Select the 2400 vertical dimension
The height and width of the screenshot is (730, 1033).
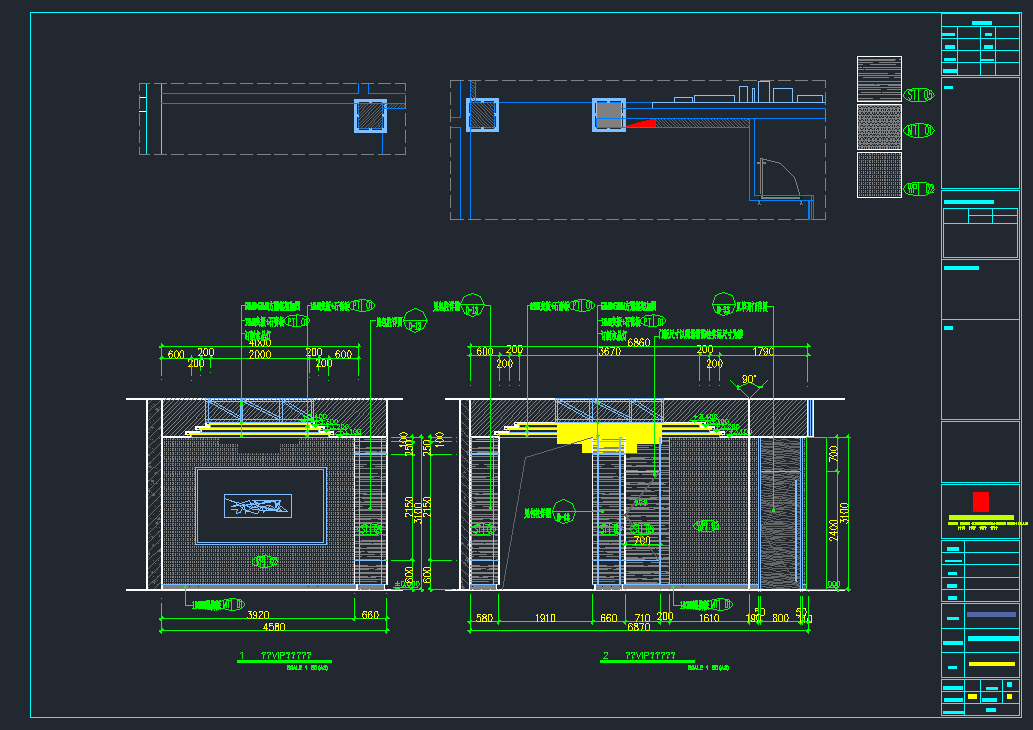[x=833, y=530]
